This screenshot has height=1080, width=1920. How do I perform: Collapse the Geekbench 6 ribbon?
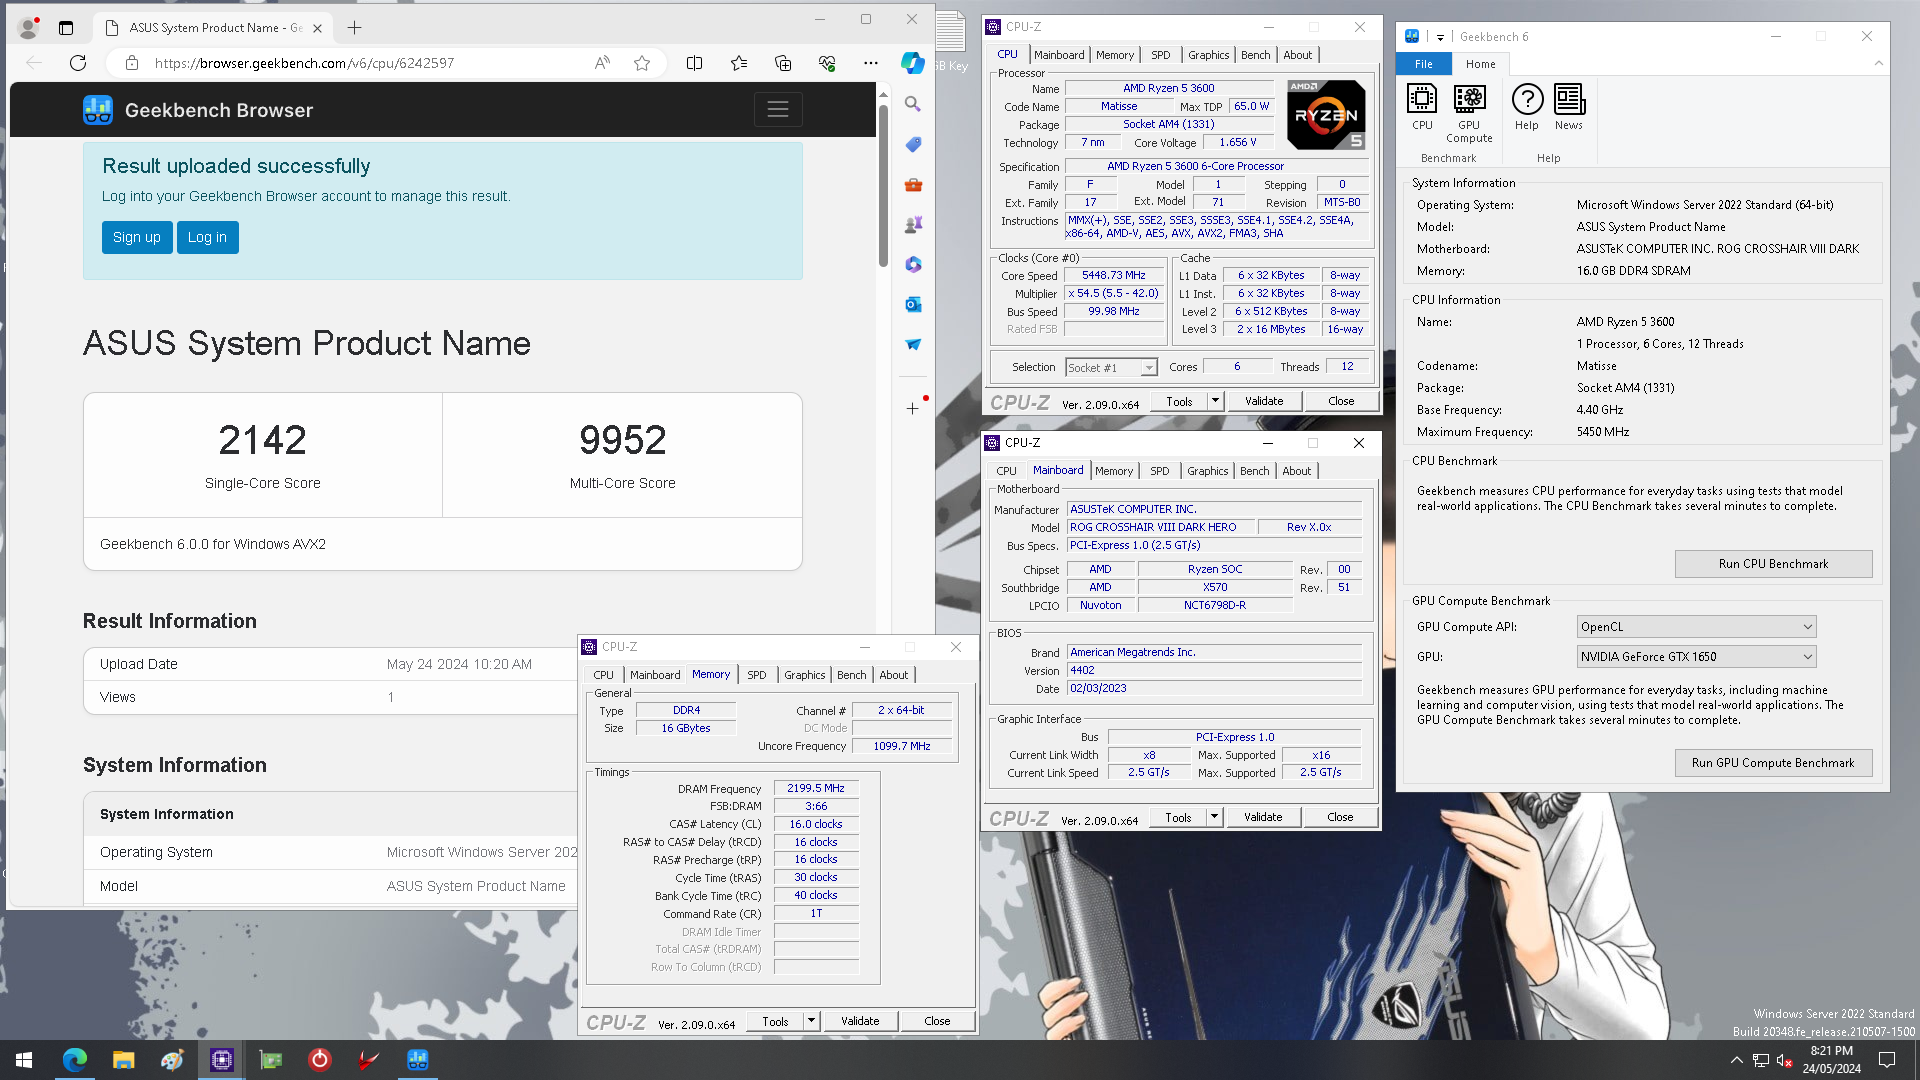tap(1878, 64)
